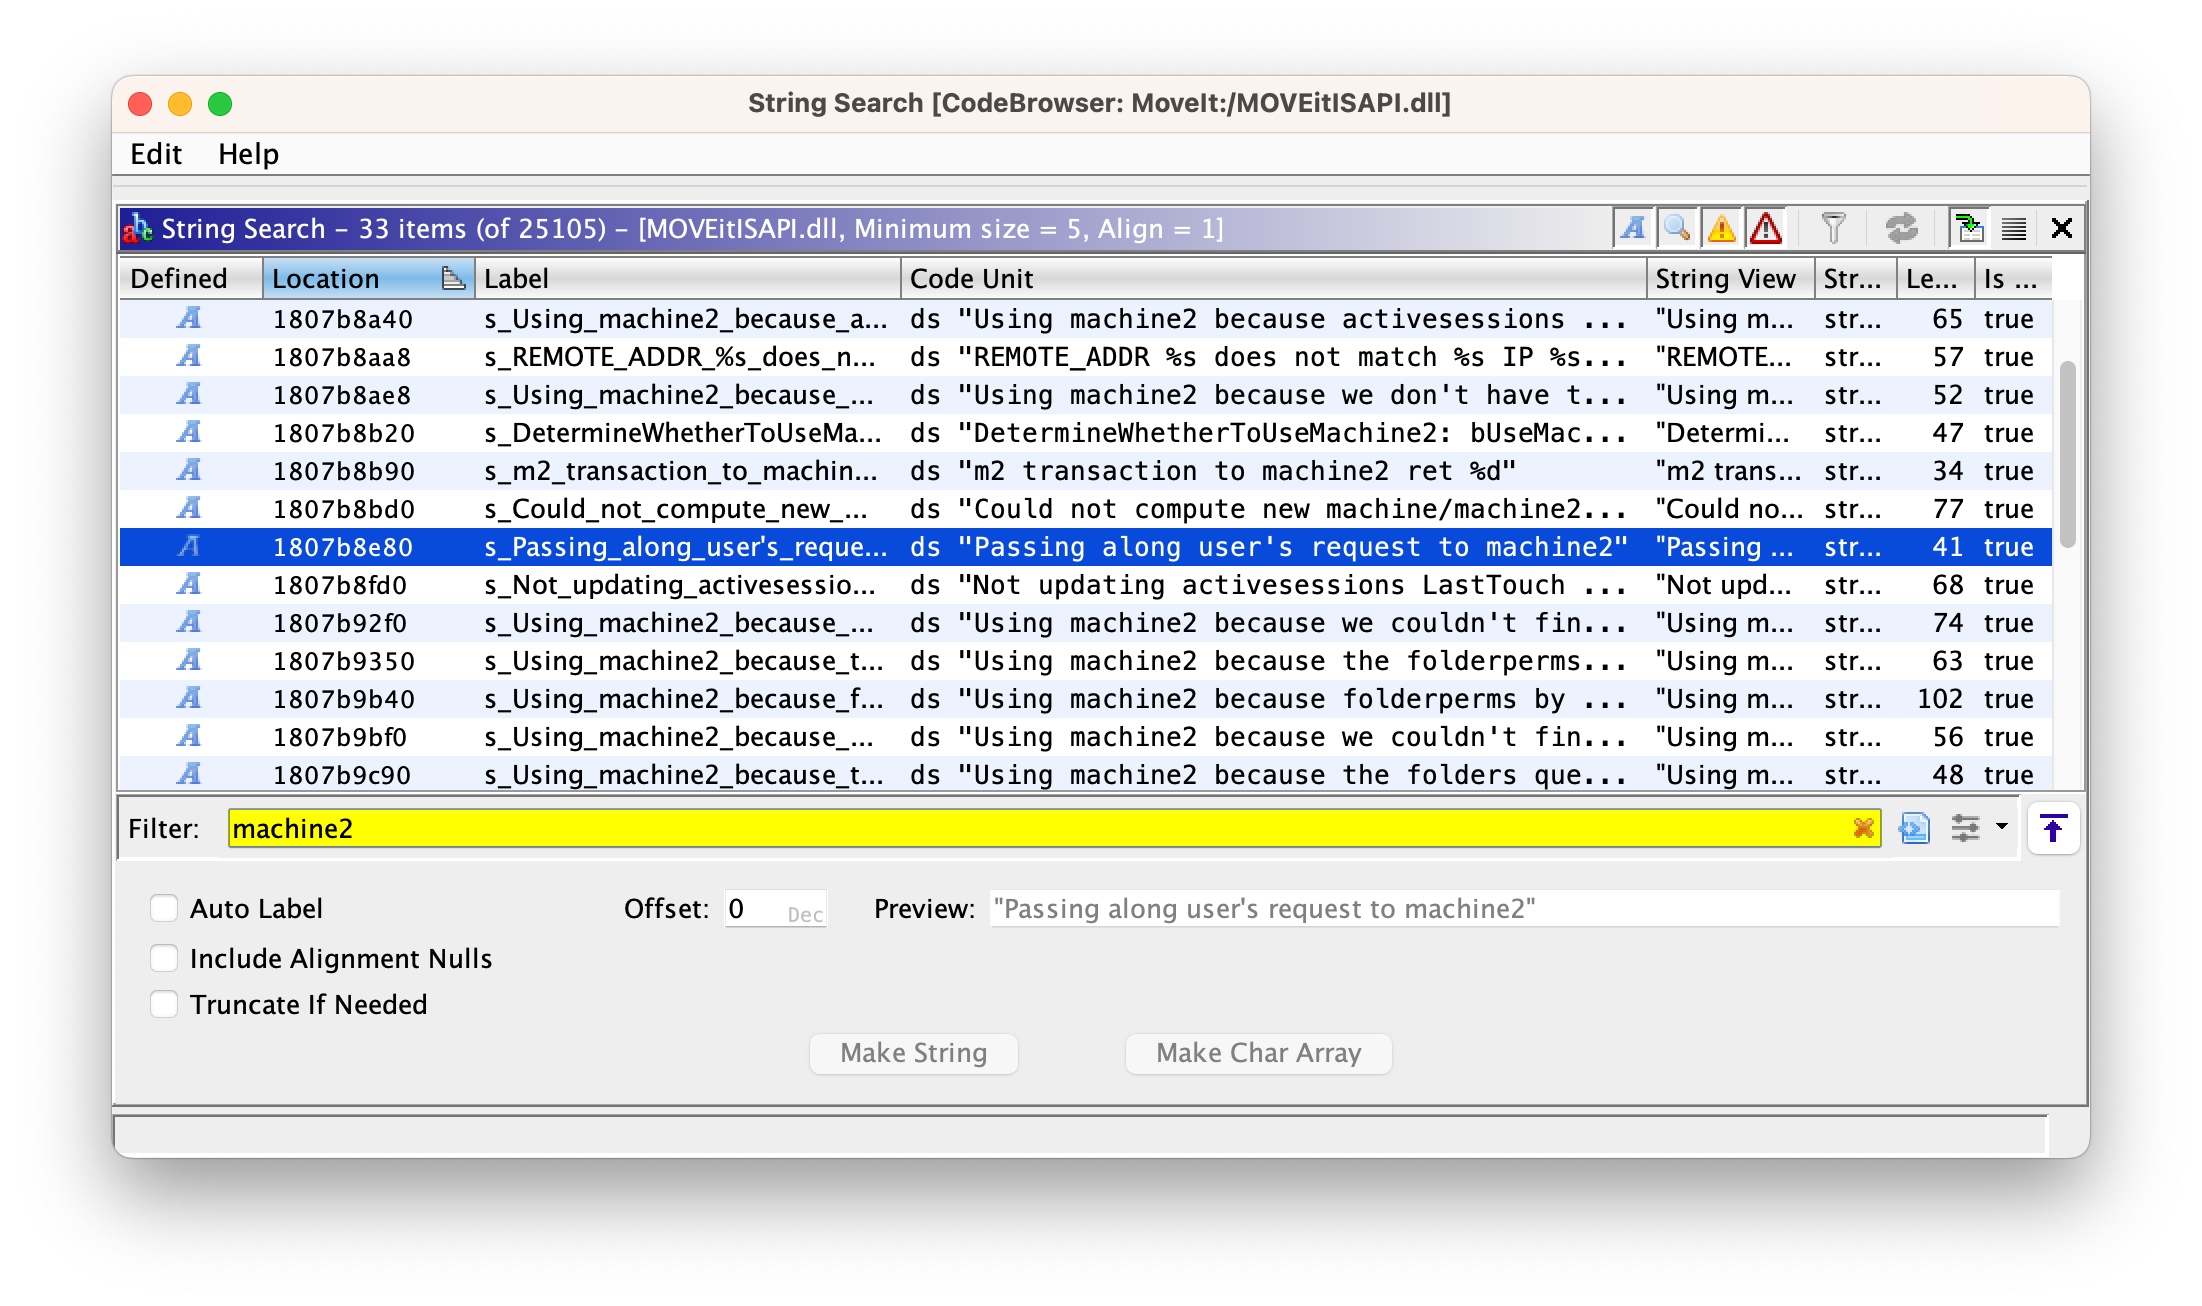The width and height of the screenshot is (2202, 1306).
Task: Toggle the yellow warning partially-defined strings icon
Action: [x=1721, y=228]
